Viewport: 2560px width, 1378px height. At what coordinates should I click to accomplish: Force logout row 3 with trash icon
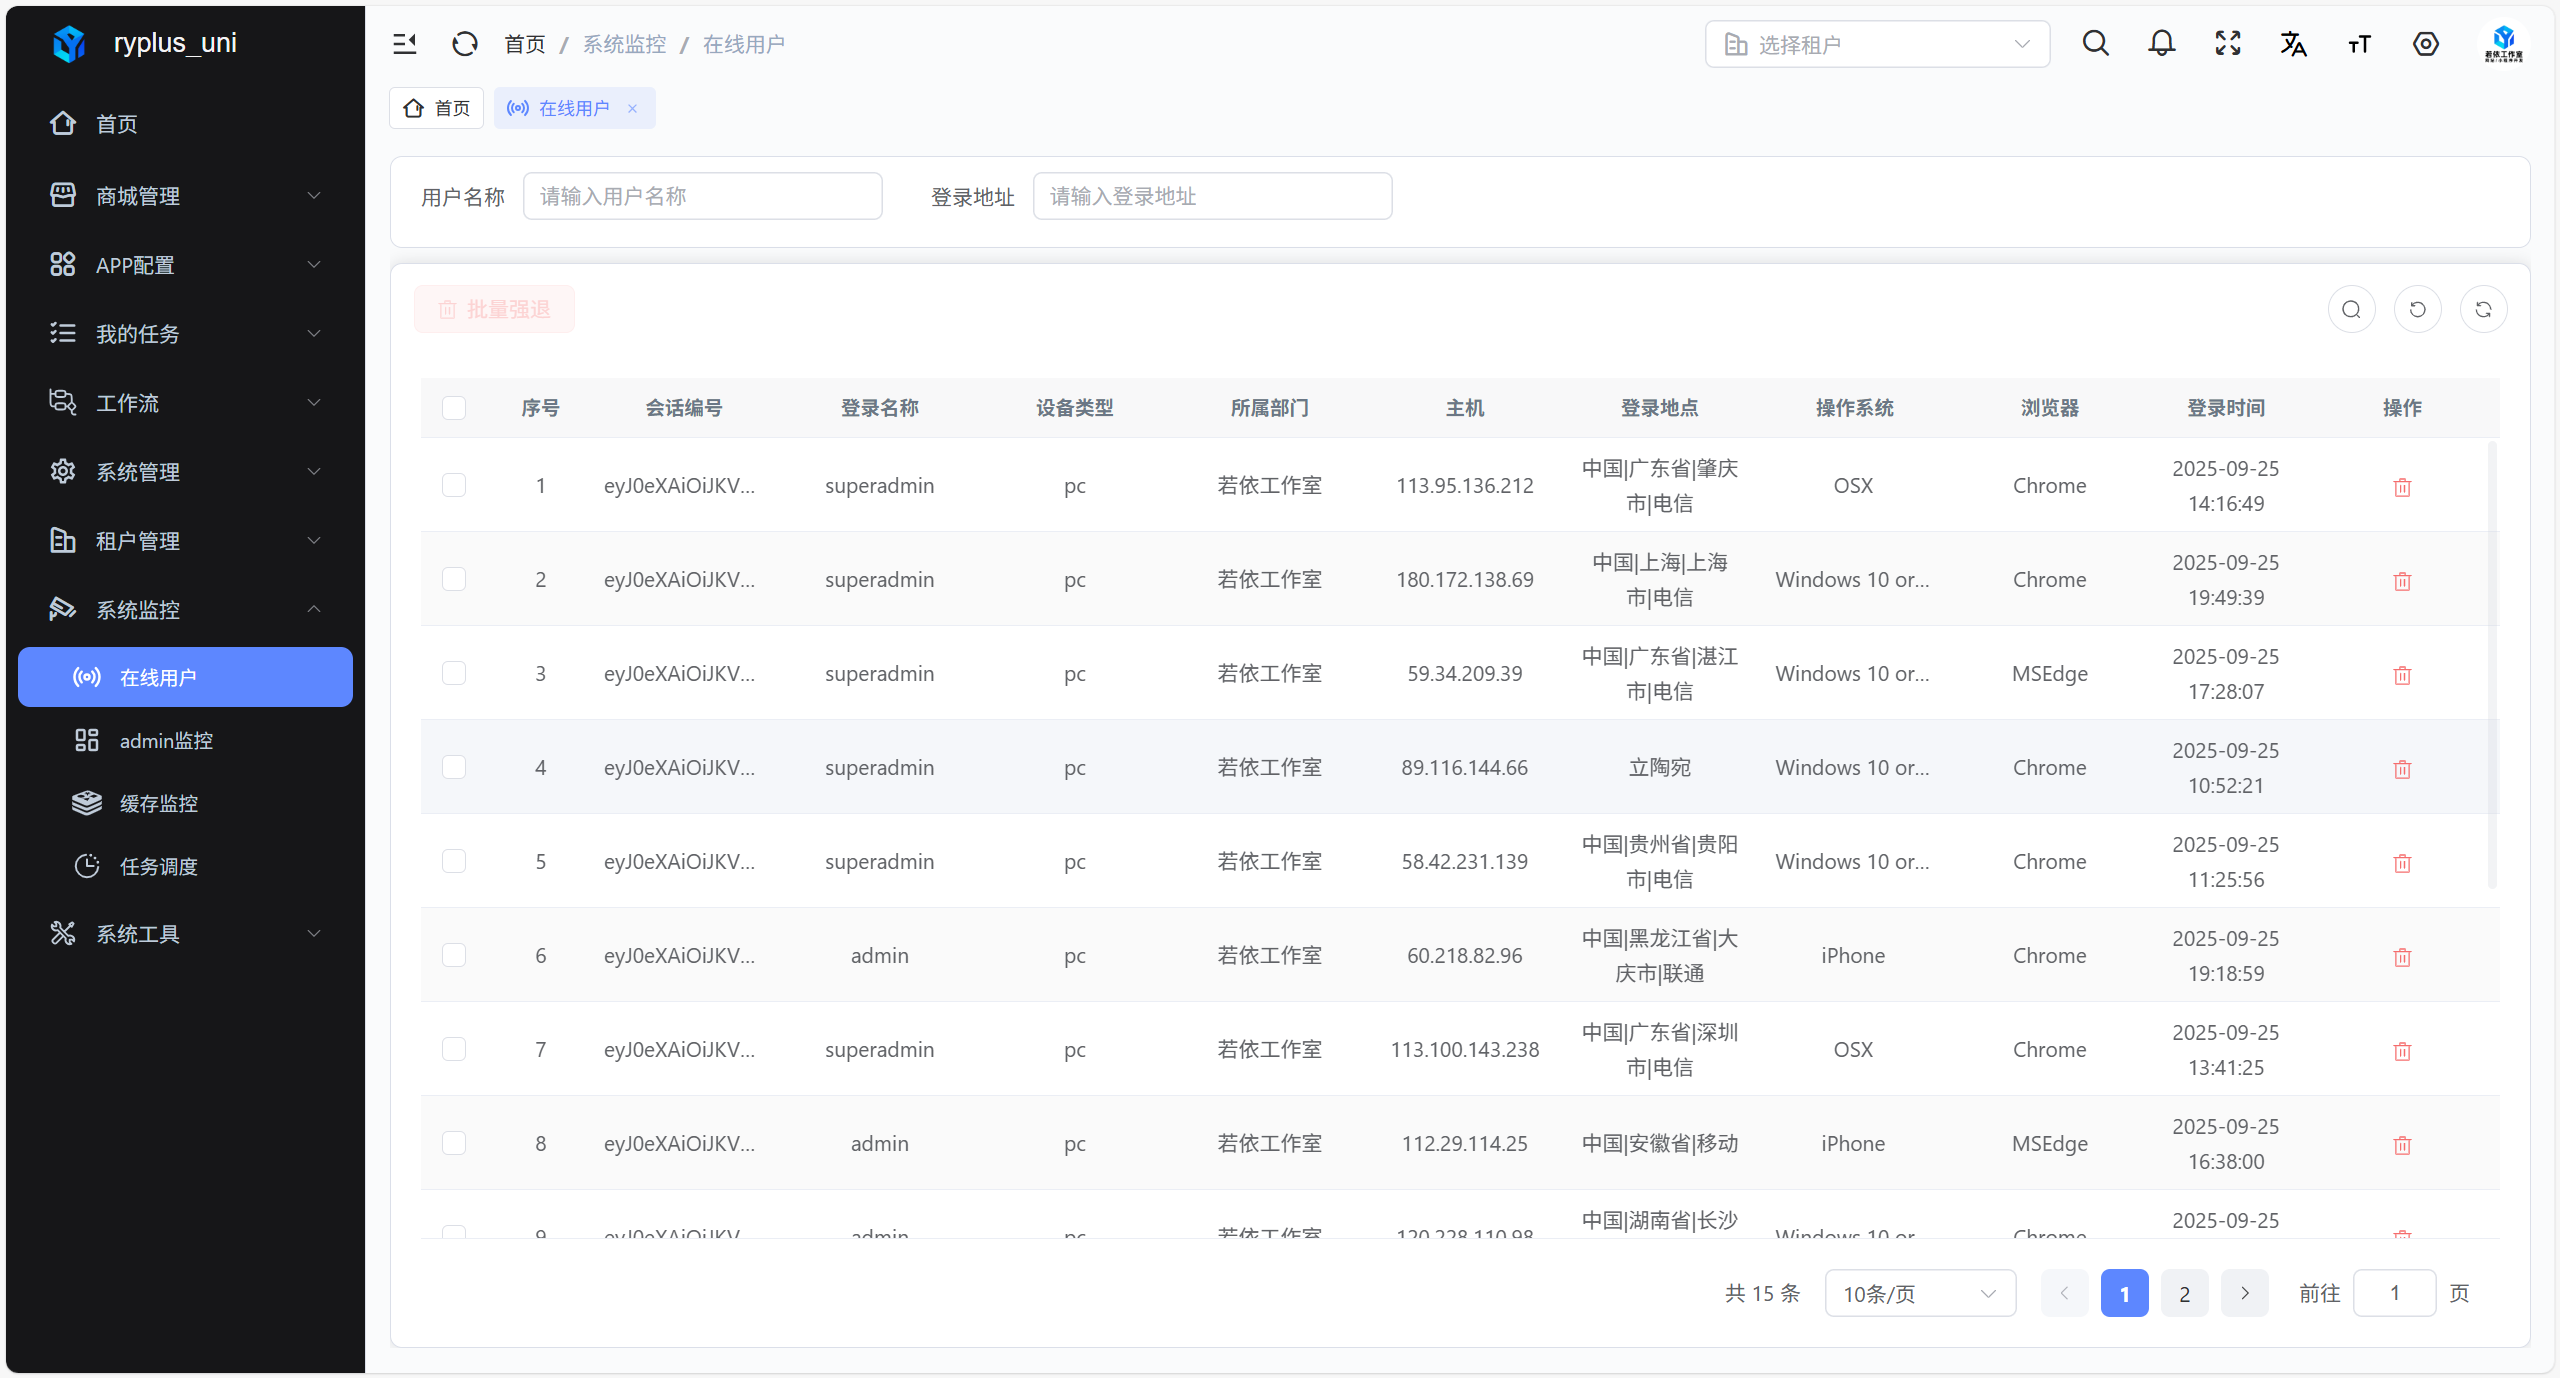coord(2402,675)
